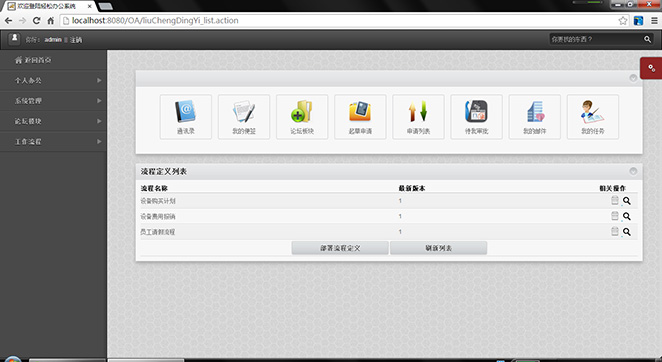This screenshot has height=362, width=662.
Task: Open the Chrome hamburger menu
Action: tap(654, 21)
